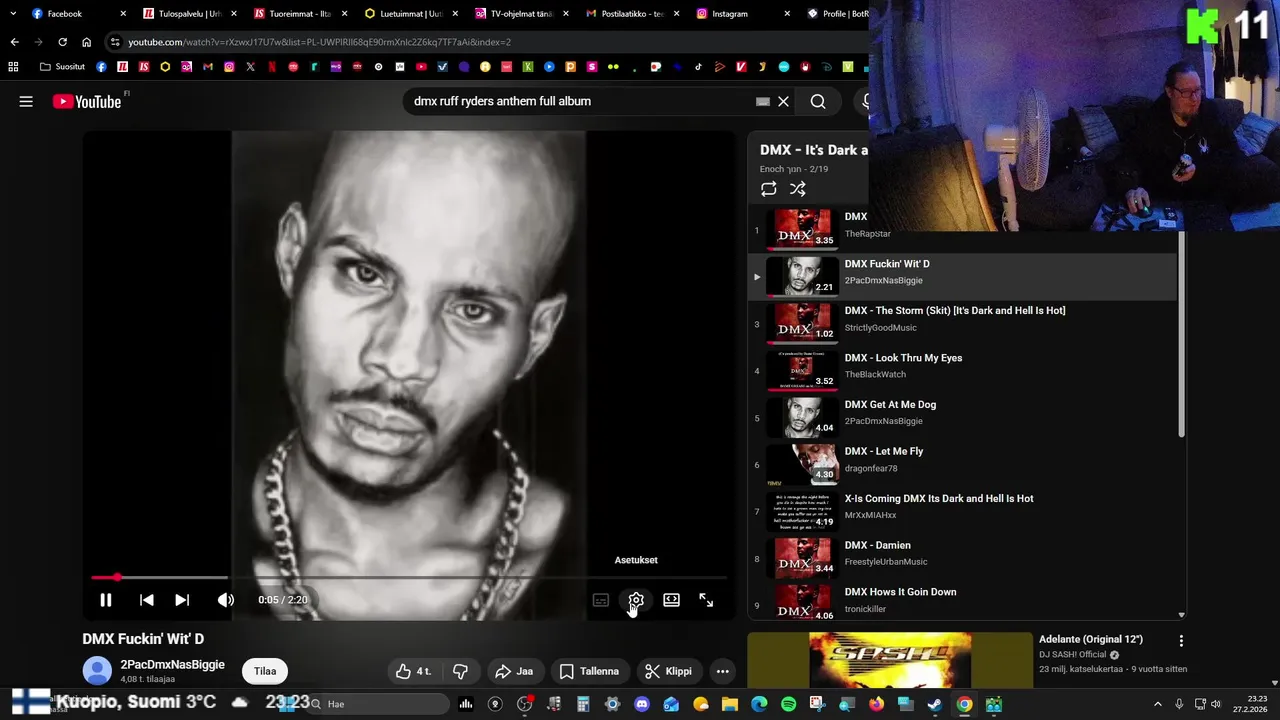
Task: Mute the video volume speaker icon
Action: pos(226,600)
